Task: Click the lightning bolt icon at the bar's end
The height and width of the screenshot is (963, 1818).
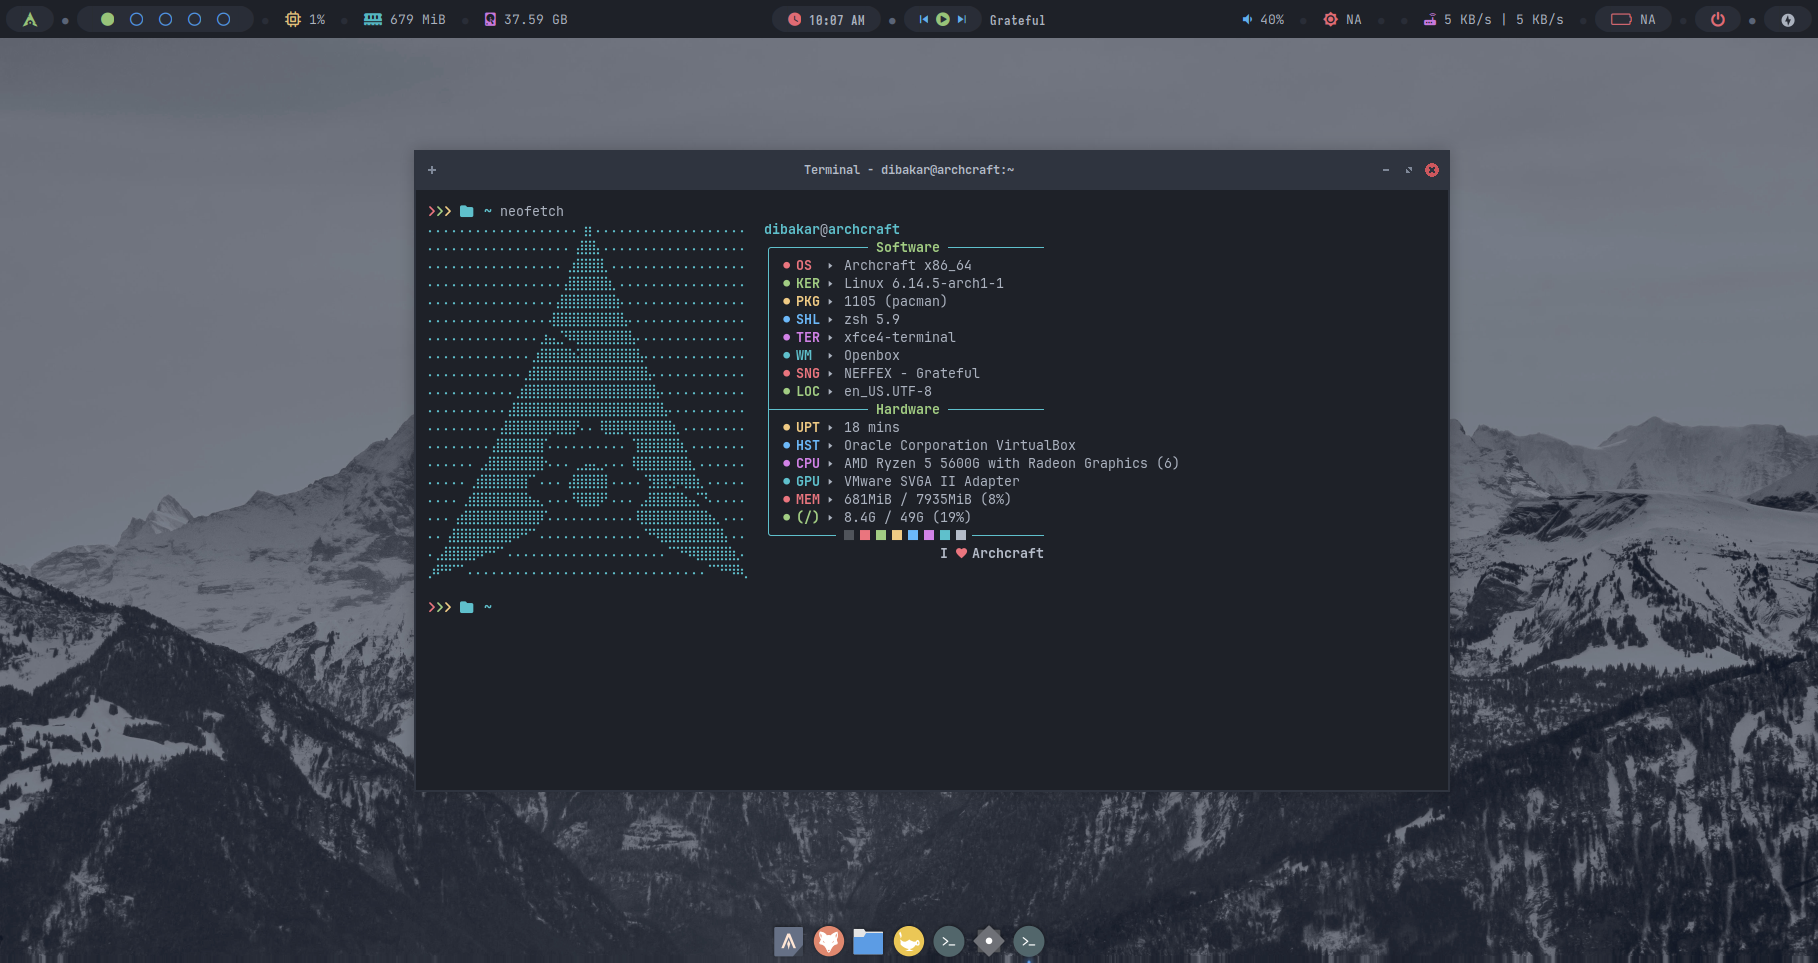Action: (x=1788, y=19)
